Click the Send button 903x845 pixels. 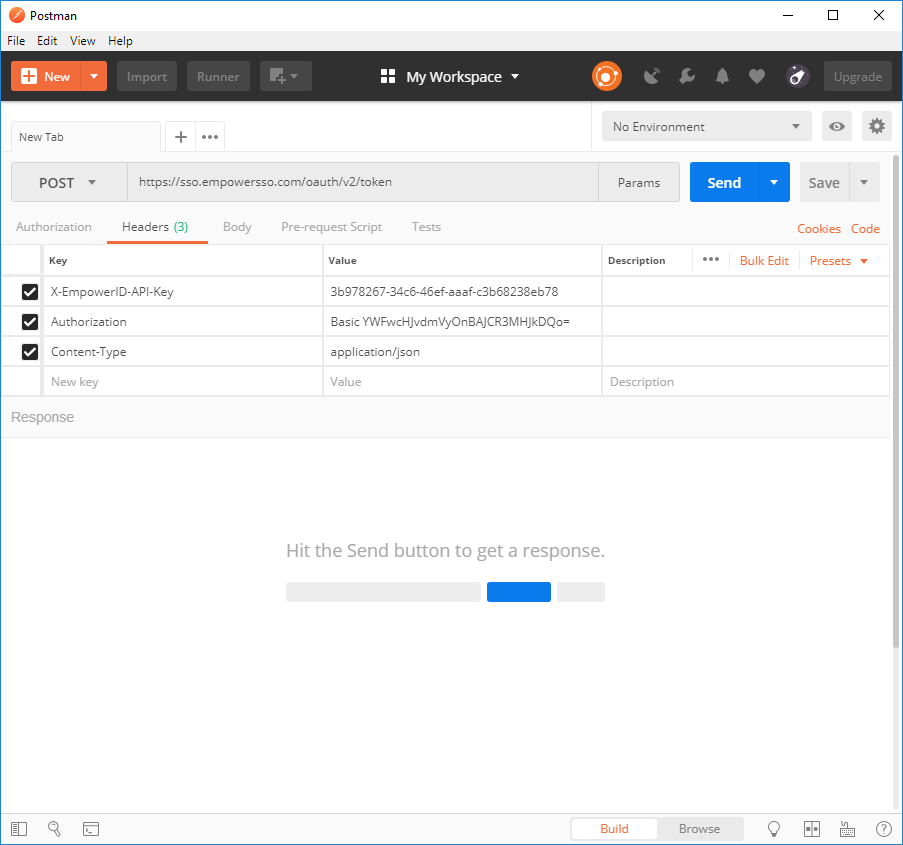tap(723, 182)
